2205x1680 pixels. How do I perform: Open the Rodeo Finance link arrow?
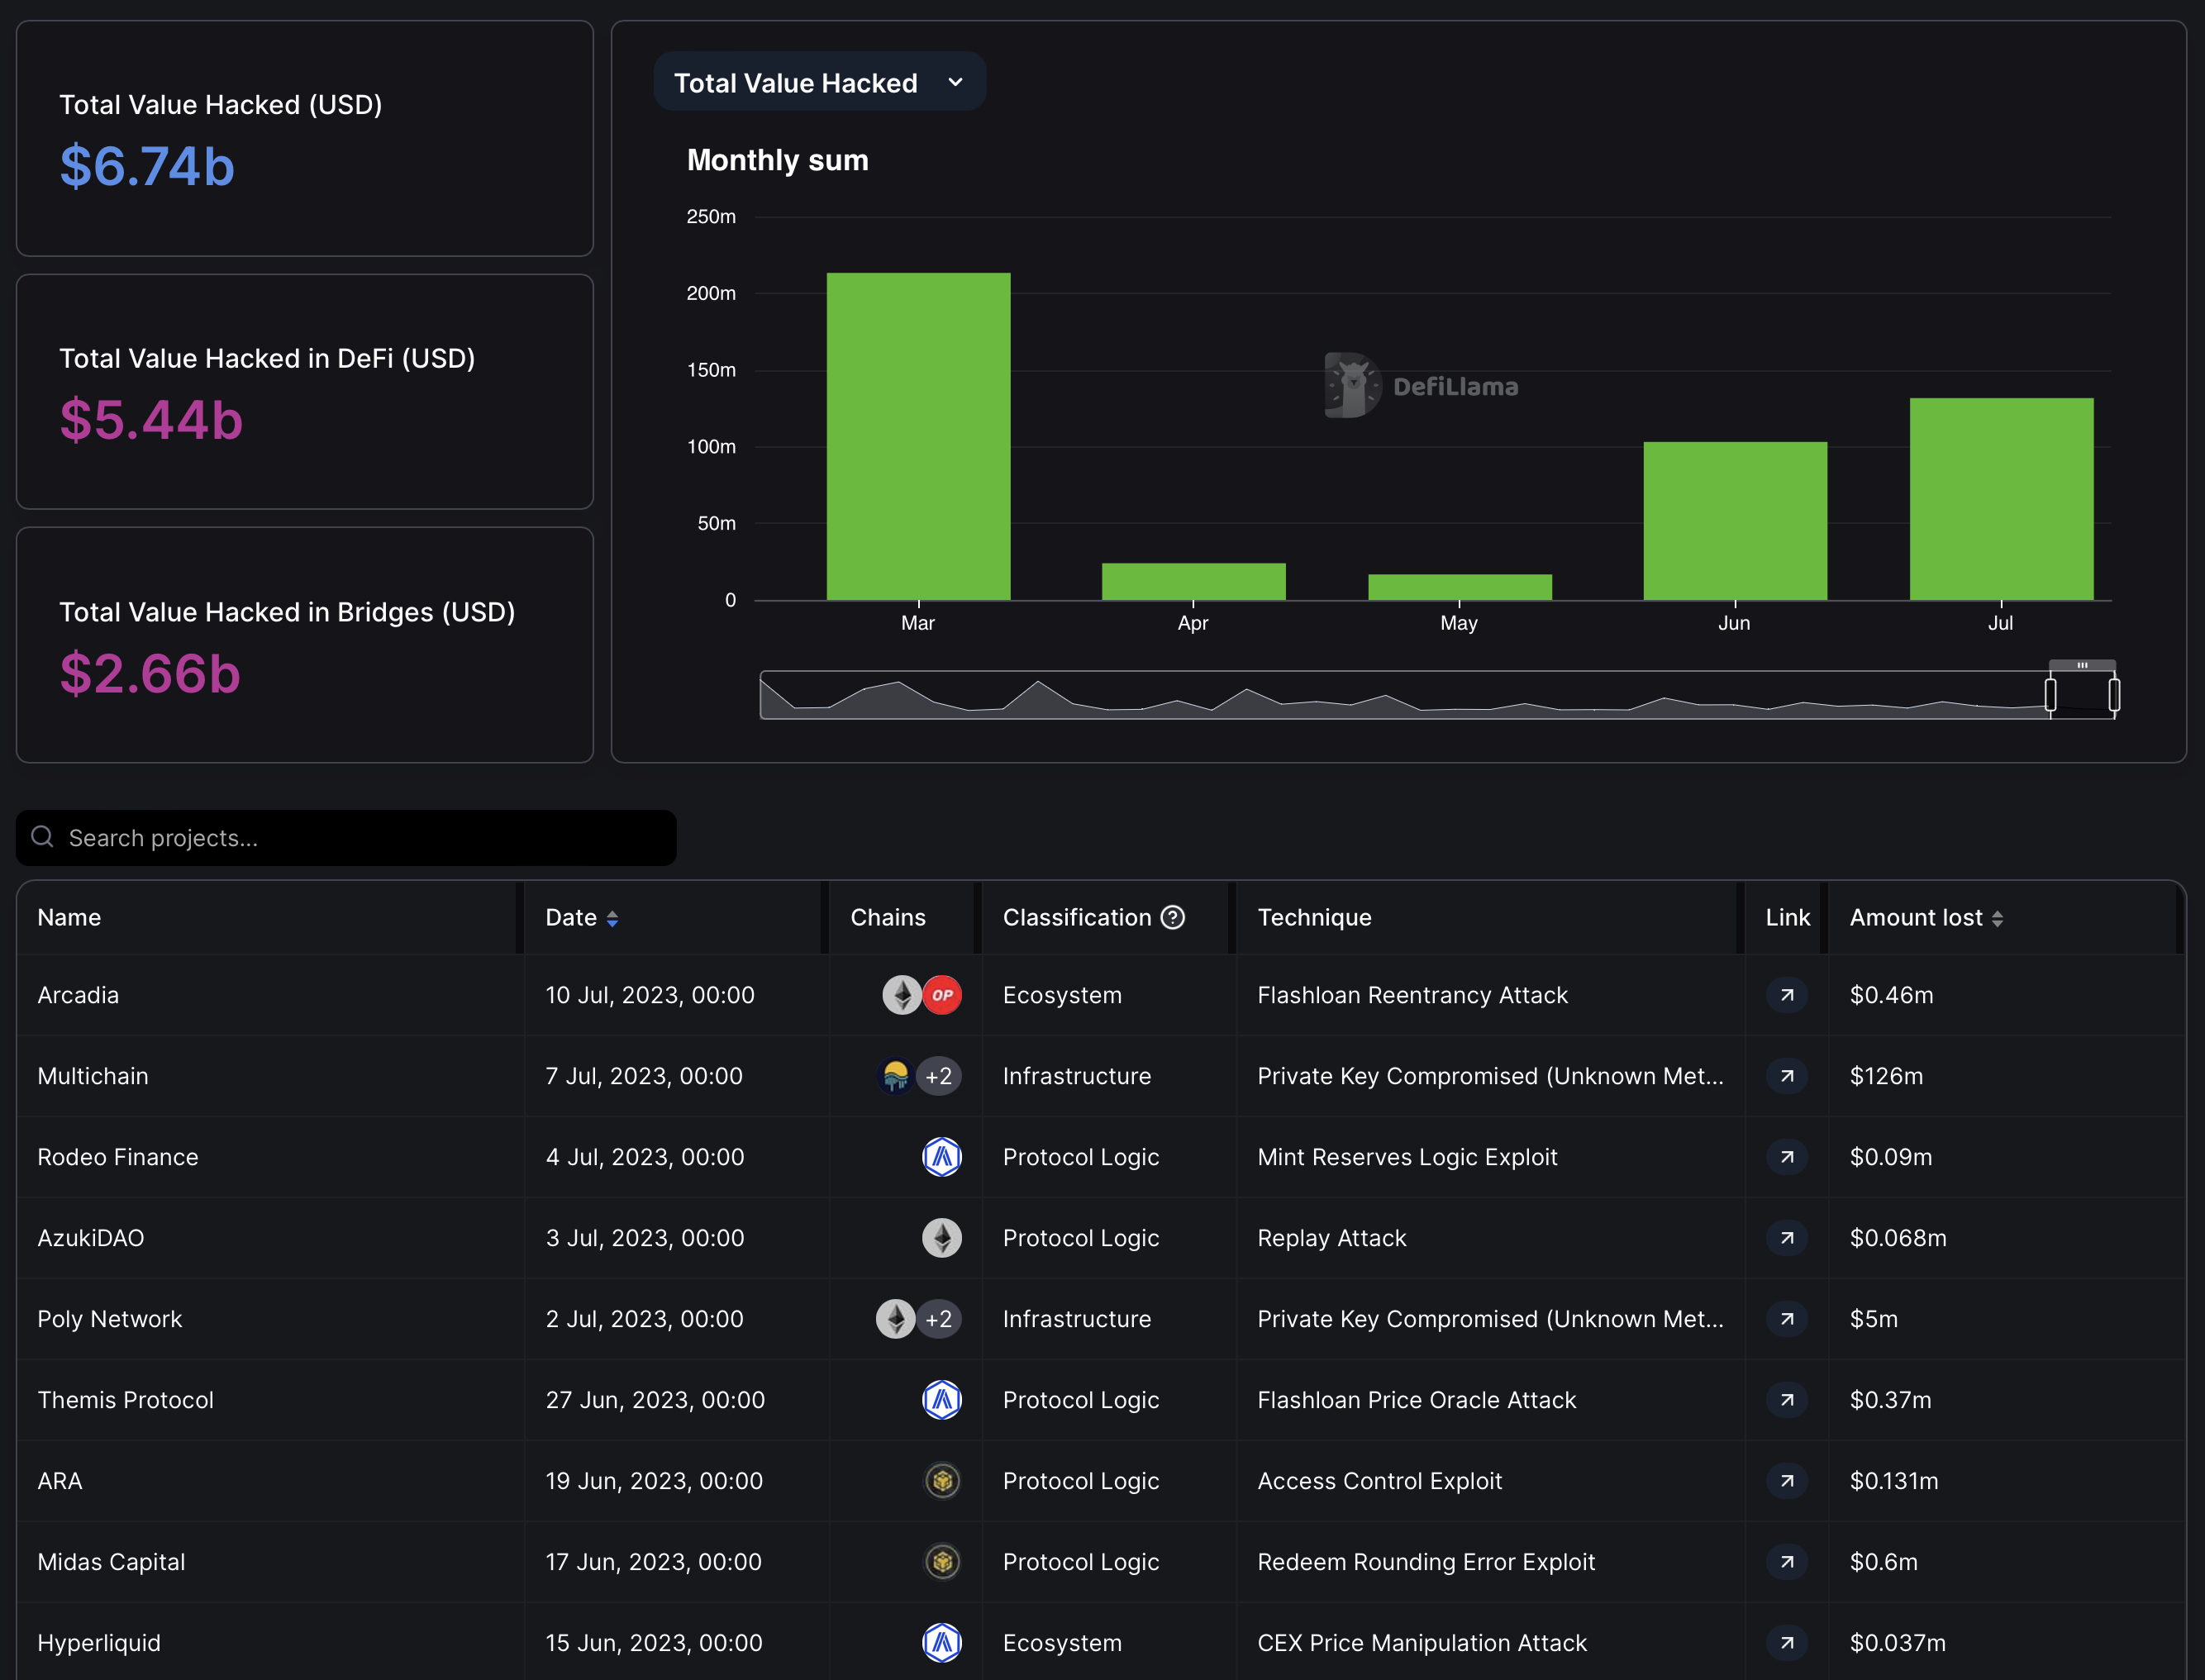click(1787, 1157)
